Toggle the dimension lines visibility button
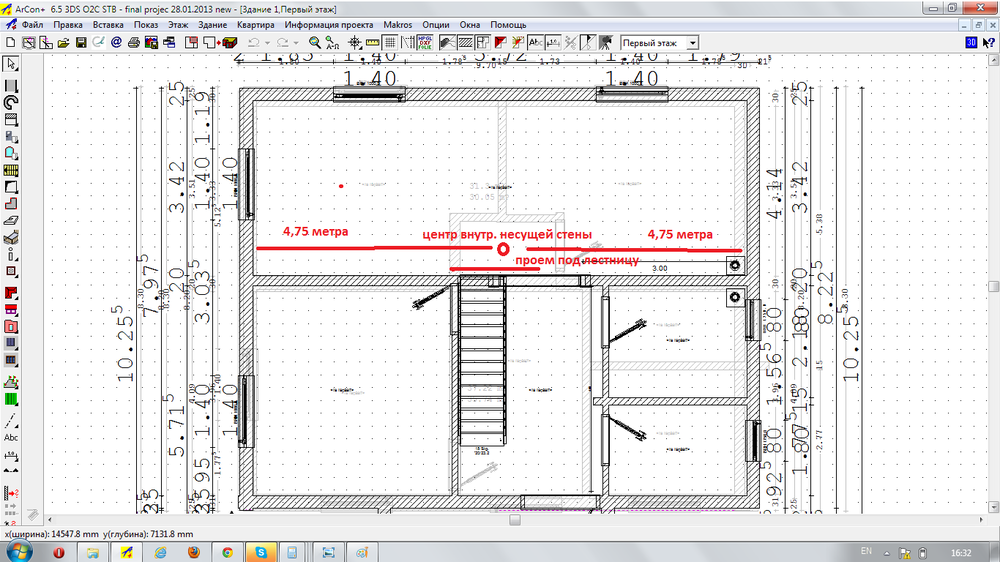 click(x=553, y=43)
